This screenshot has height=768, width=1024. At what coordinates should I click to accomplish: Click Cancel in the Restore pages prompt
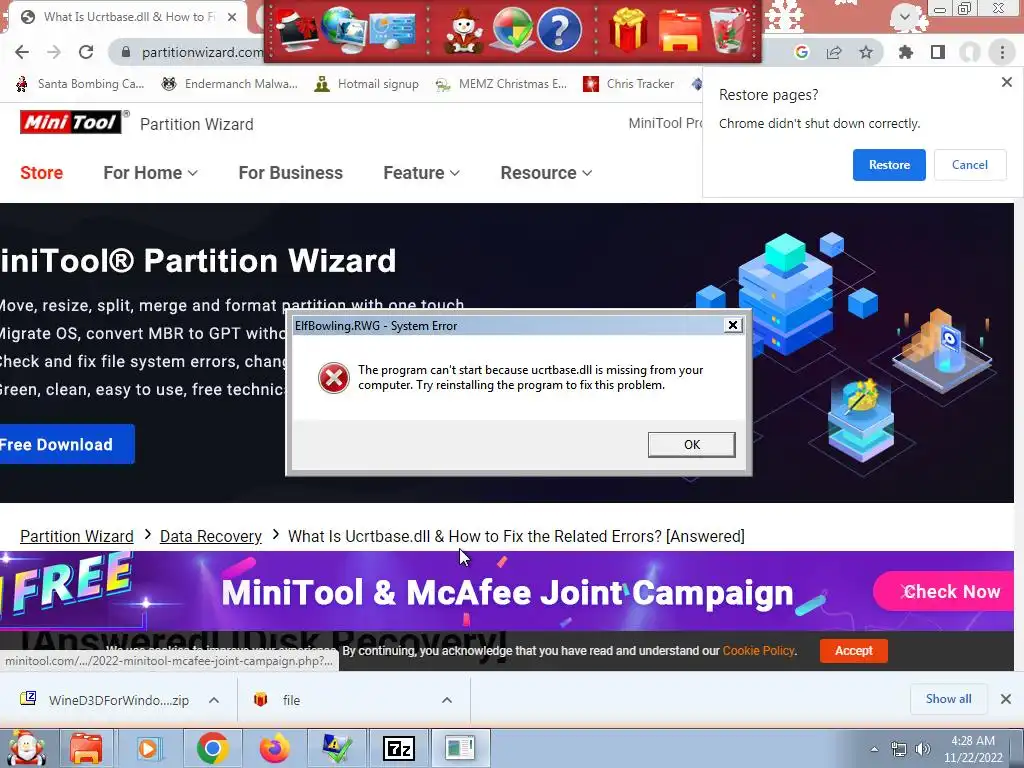tap(970, 165)
